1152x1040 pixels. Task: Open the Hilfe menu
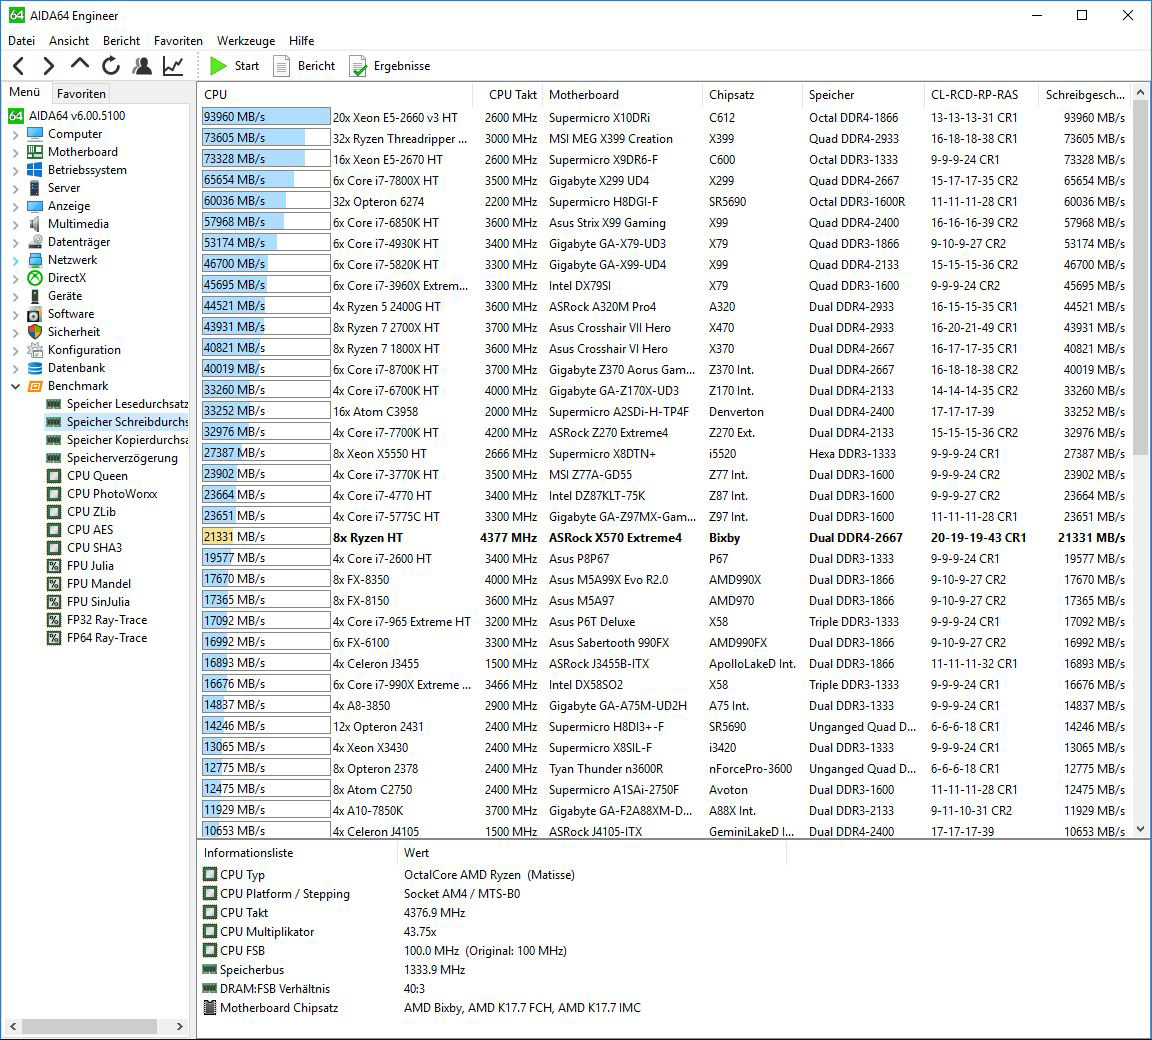click(x=302, y=41)
